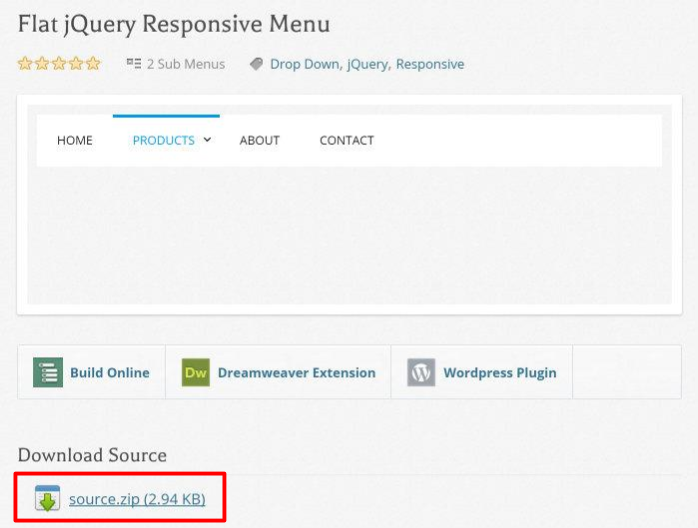
Task: Open the ABOUT menu item
Action: tap(260, 140)
